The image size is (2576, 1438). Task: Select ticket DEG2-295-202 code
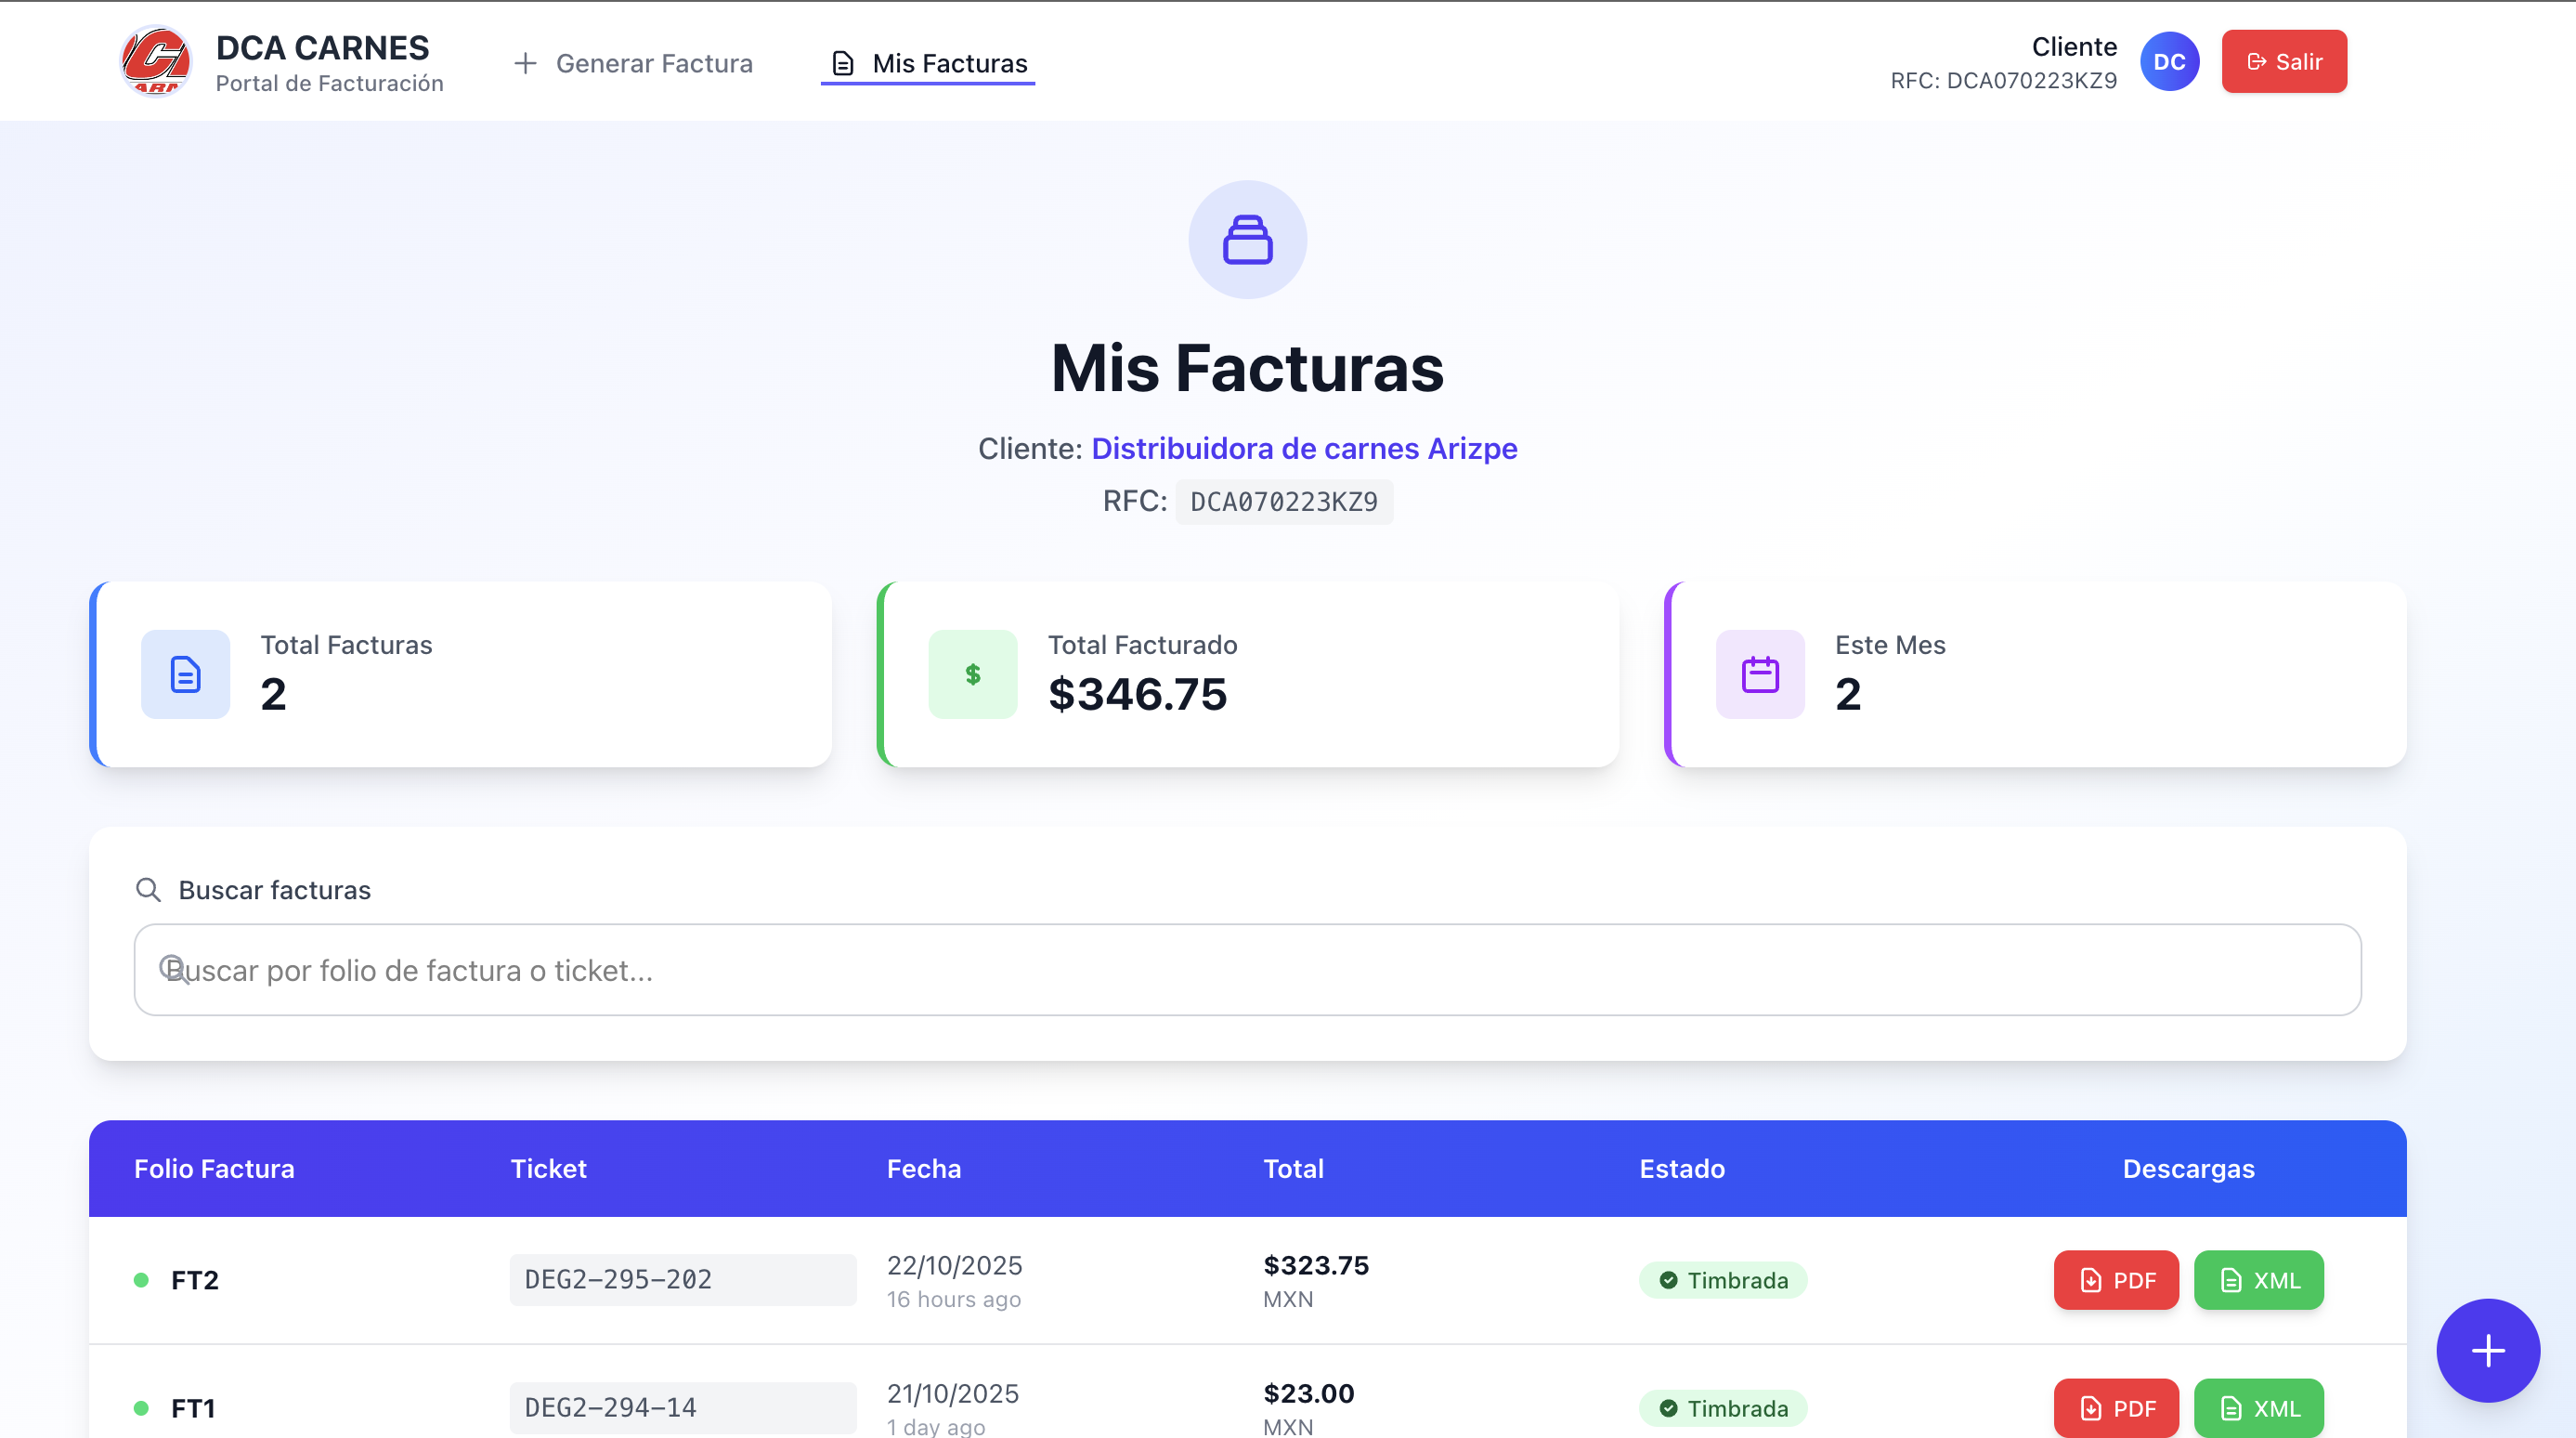point(618,1279)
